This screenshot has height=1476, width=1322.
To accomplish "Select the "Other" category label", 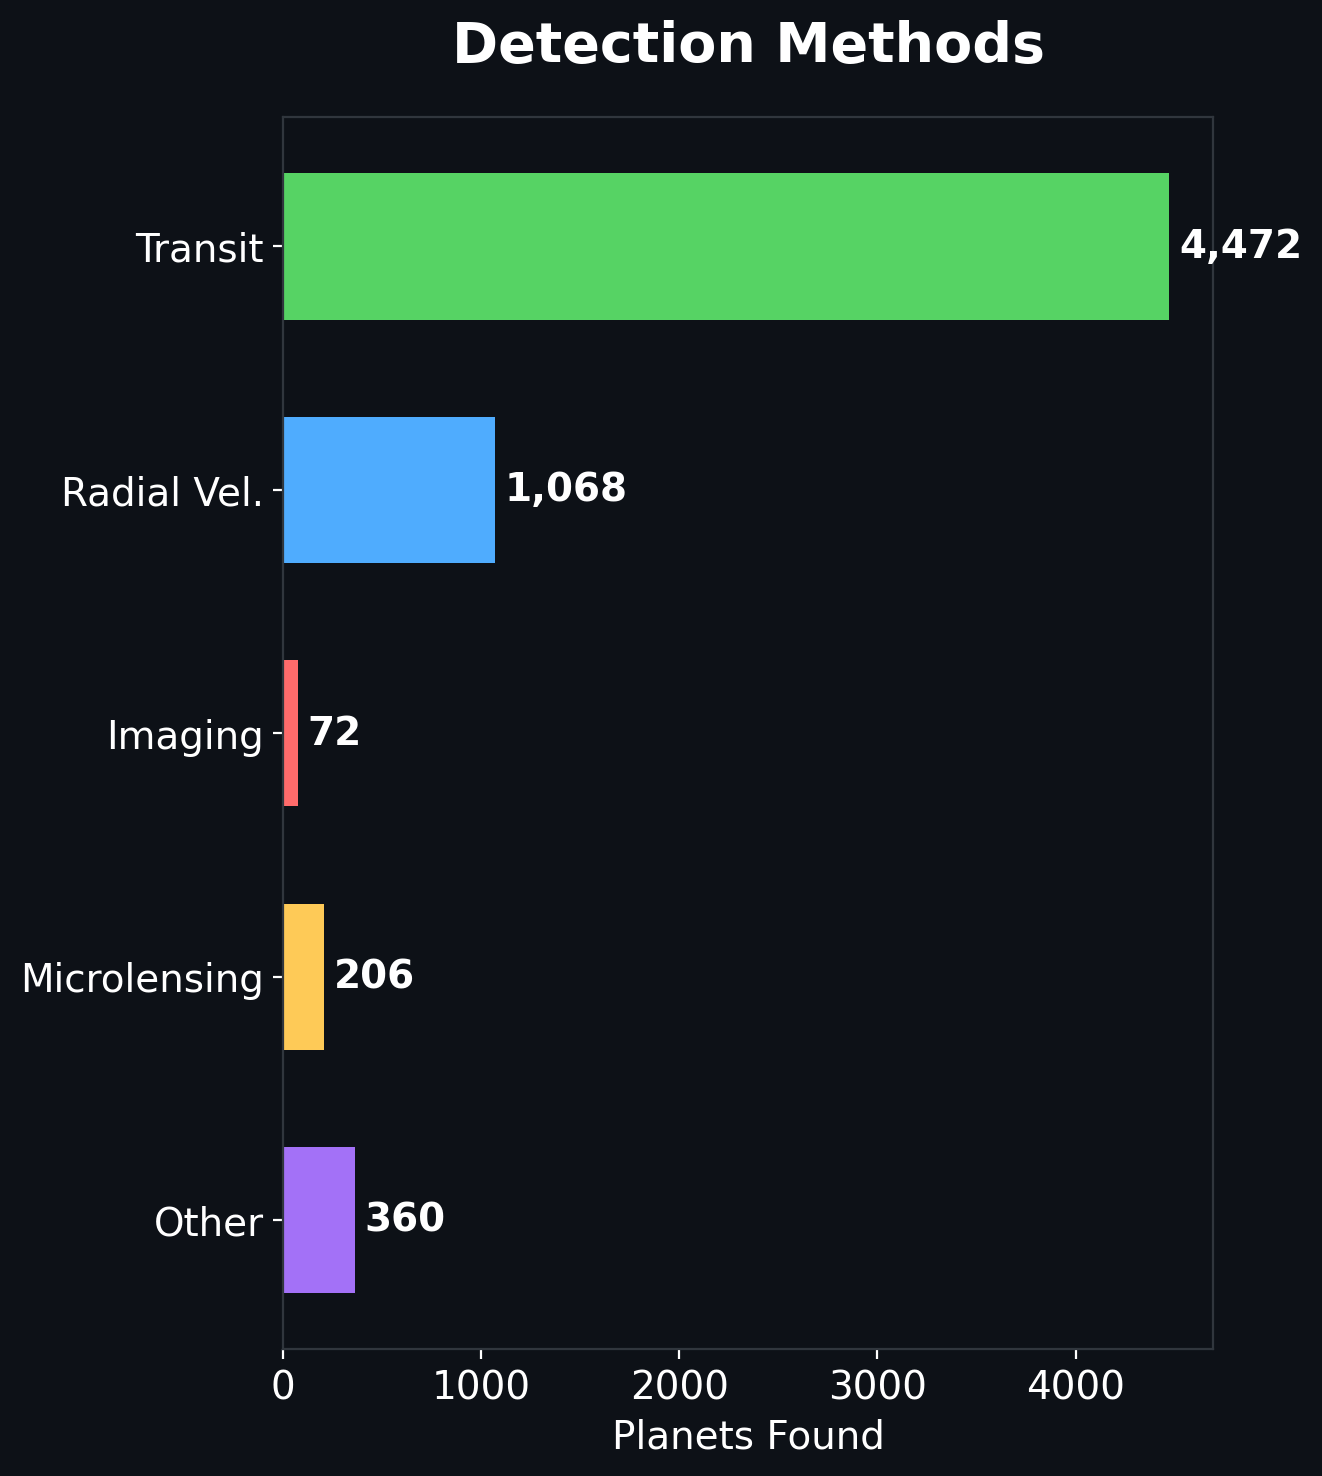I will point(208,1222).
